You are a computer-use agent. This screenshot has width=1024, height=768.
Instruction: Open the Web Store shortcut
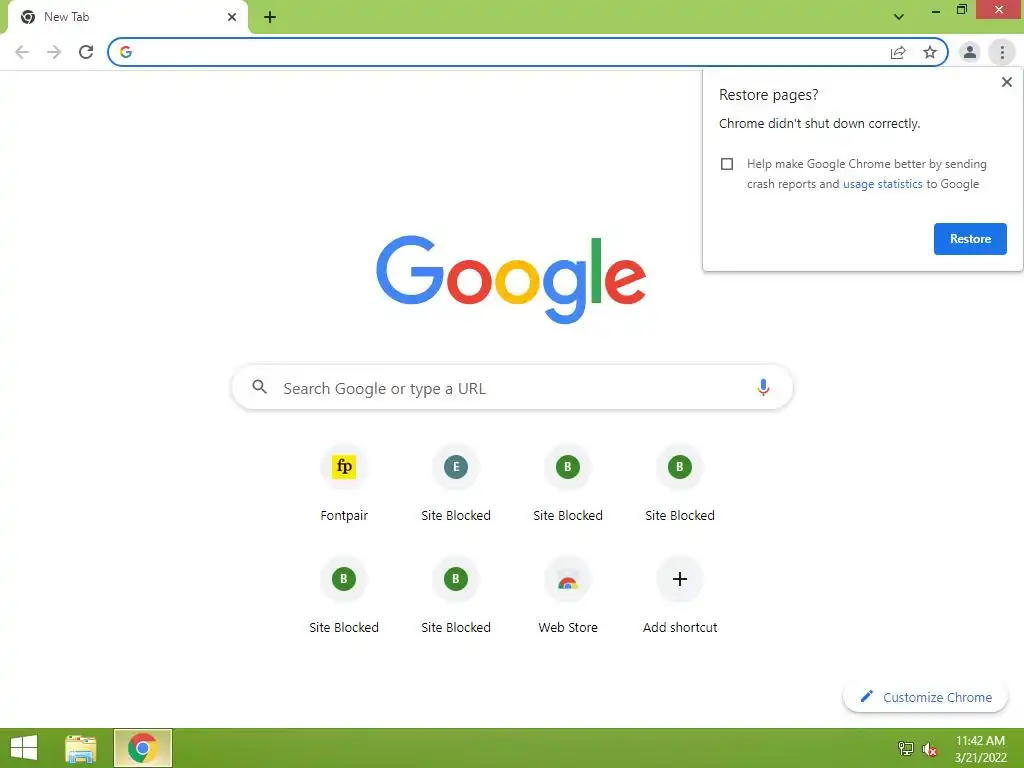click(568, 596)
